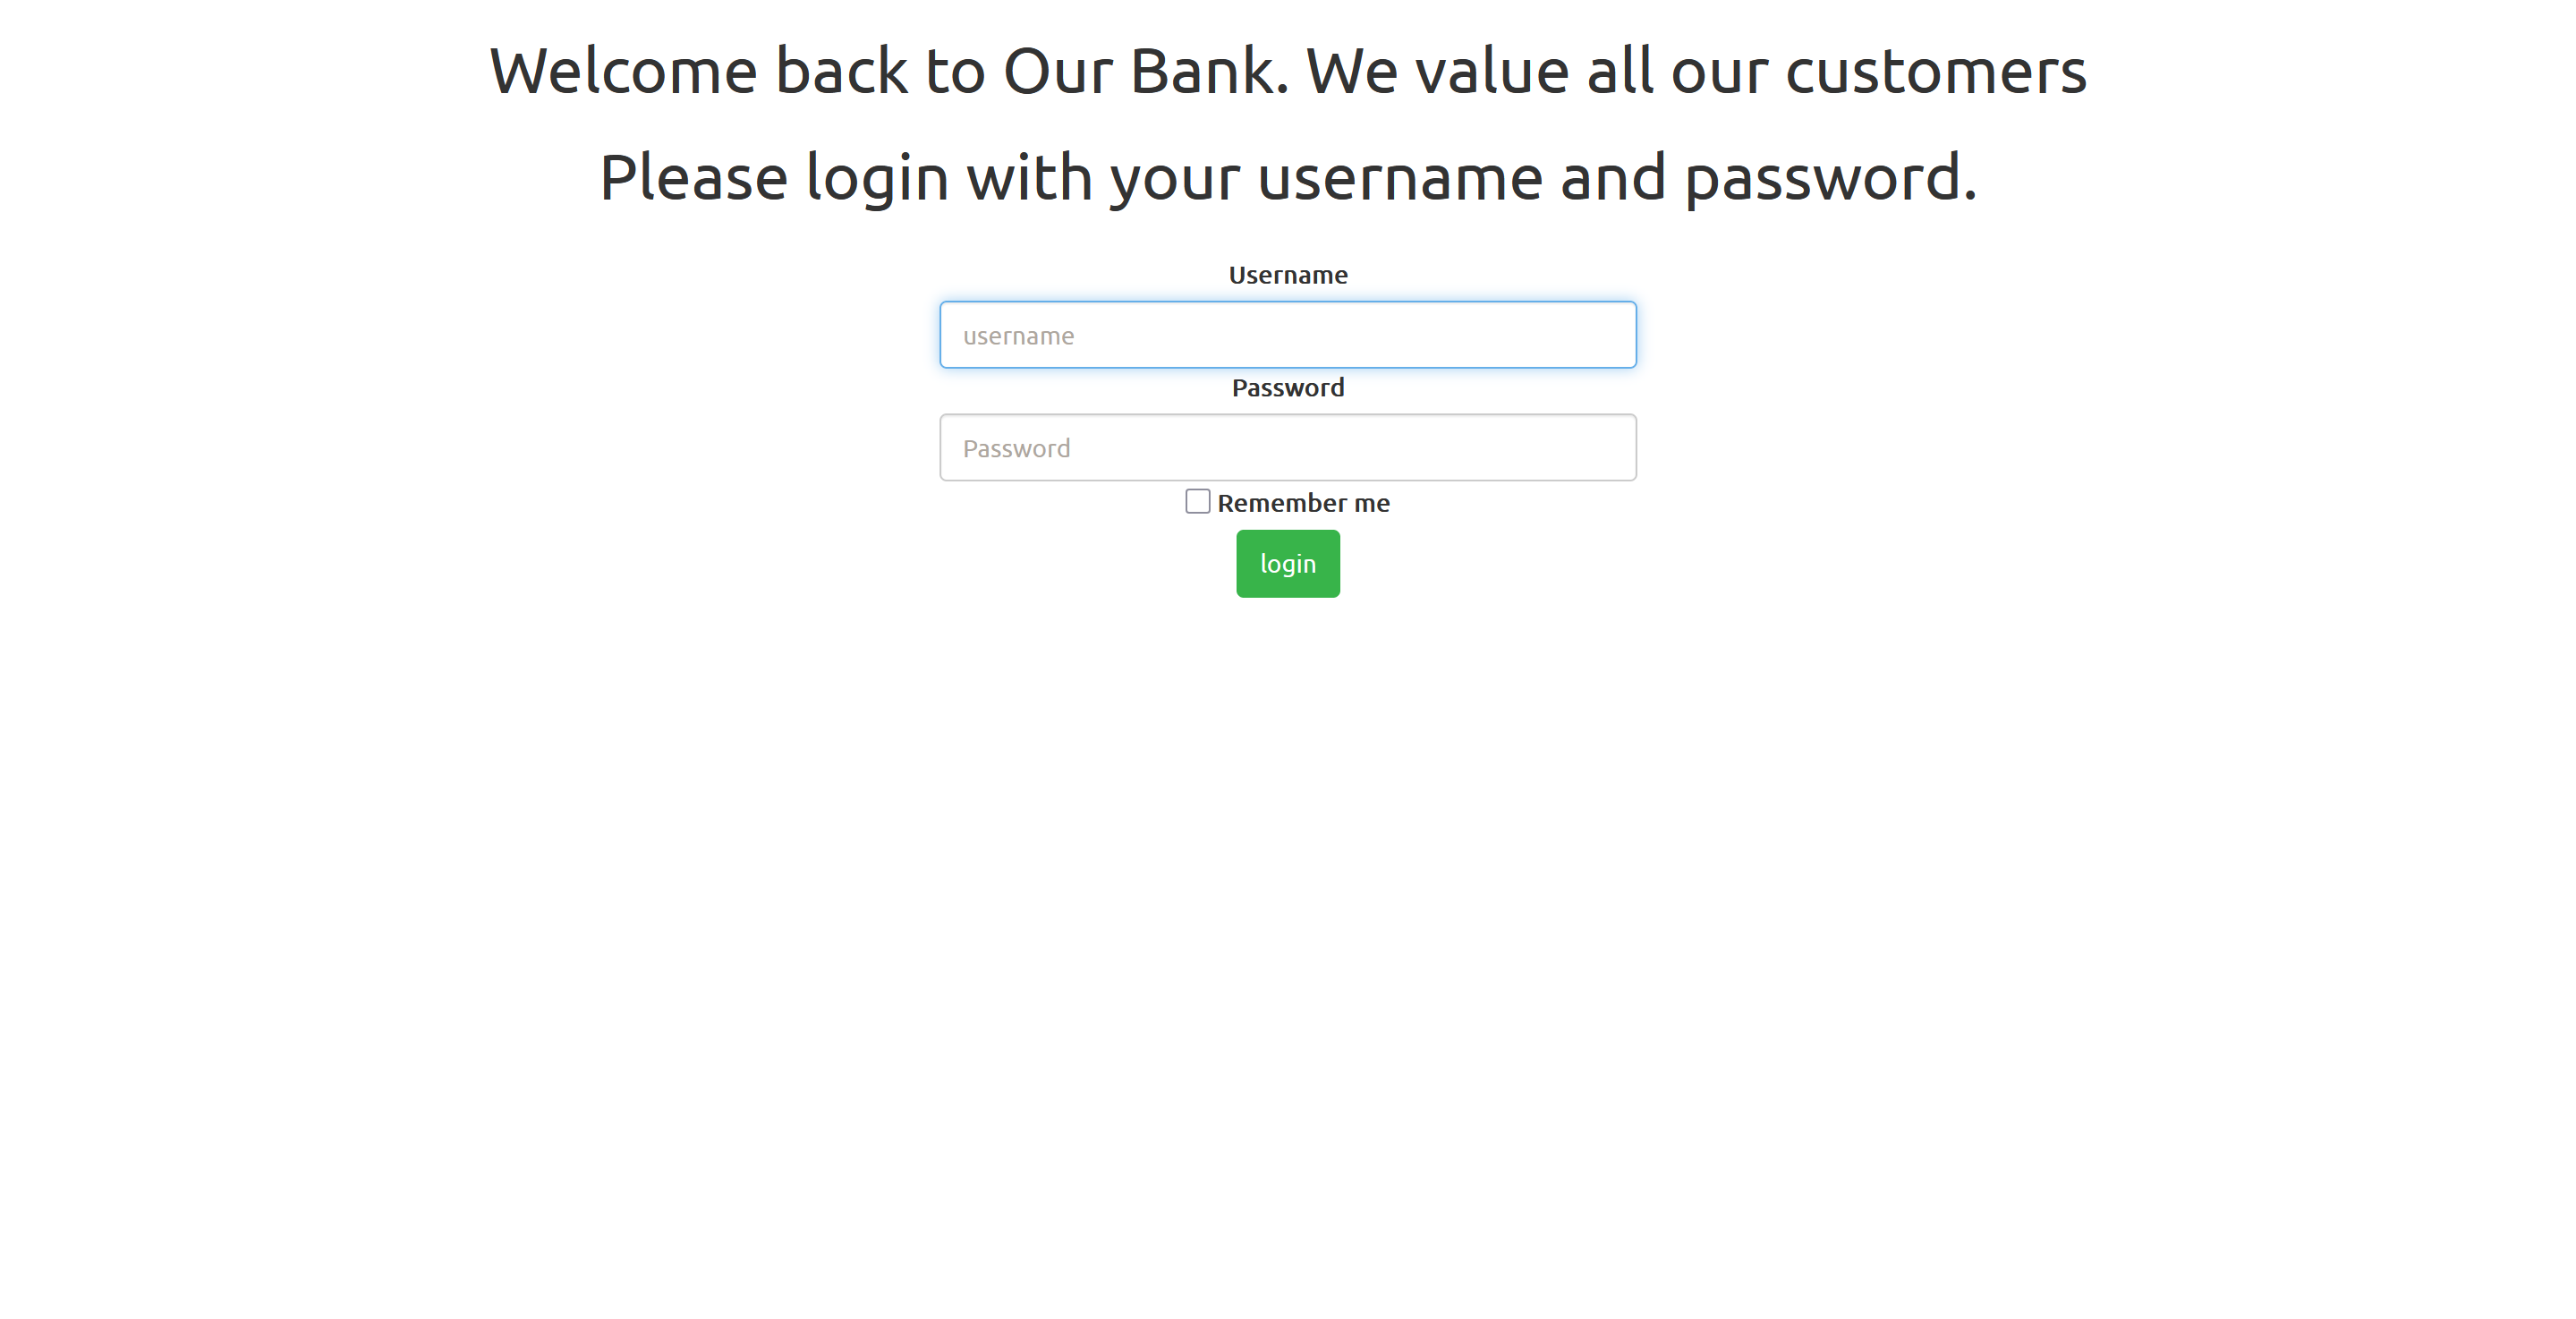Click the words "Our Bank" in the heading
The image size is (2576, 1319).
point(1145,72)
